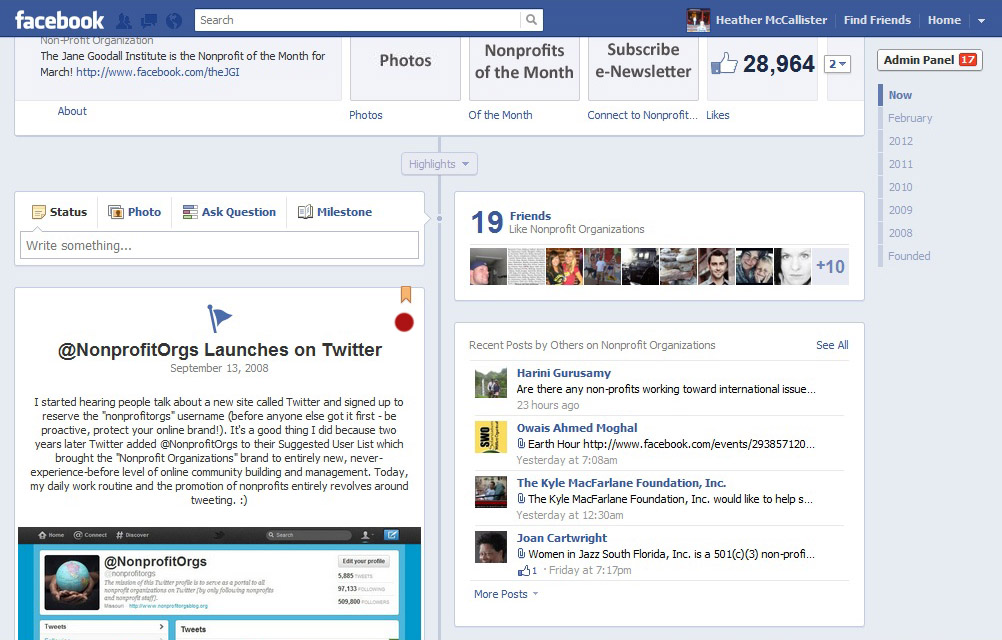Click See All for recent posts by others

coord(831,344)
